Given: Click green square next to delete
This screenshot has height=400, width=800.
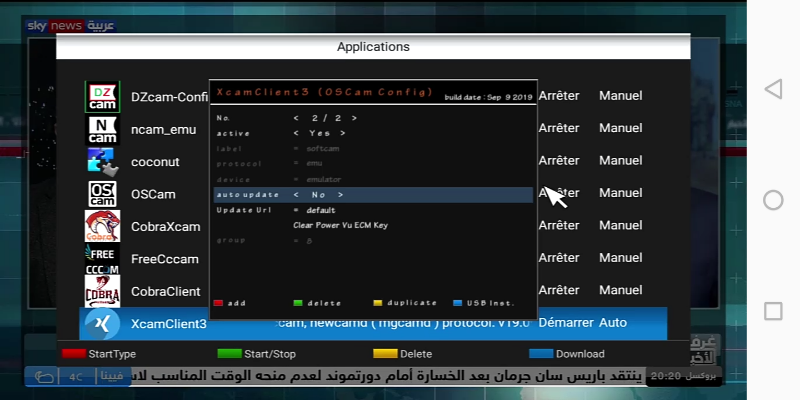Looking at the screenshot, I should click(x=298, y=303).
